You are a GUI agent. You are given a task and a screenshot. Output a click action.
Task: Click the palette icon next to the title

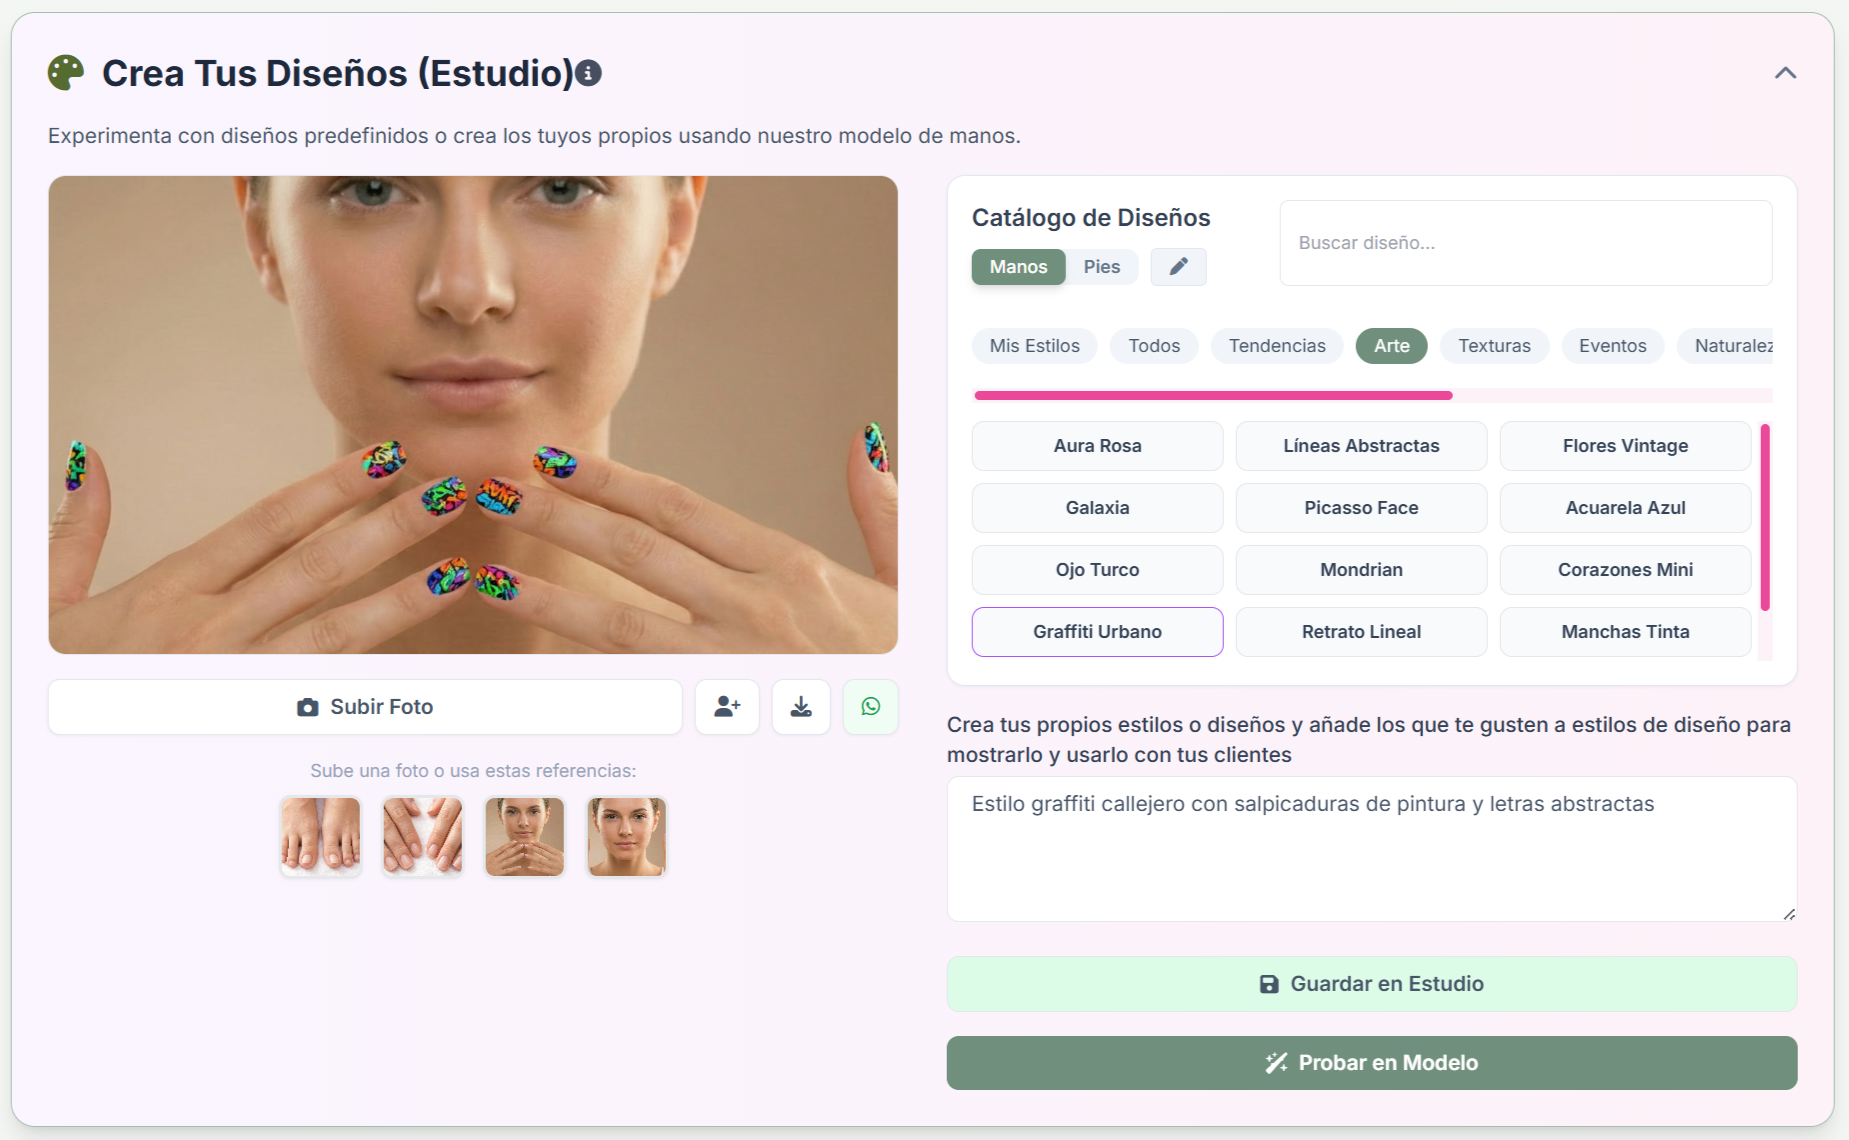pos(66,73)
